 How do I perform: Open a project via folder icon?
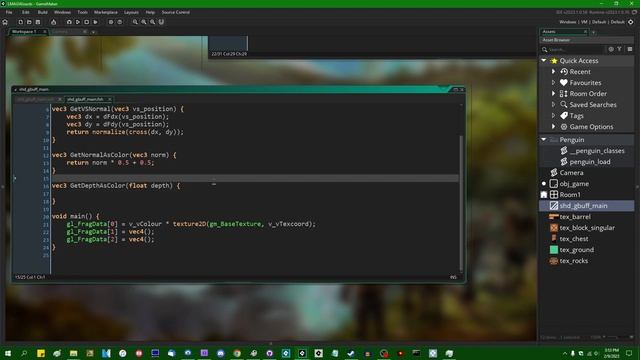29,22
